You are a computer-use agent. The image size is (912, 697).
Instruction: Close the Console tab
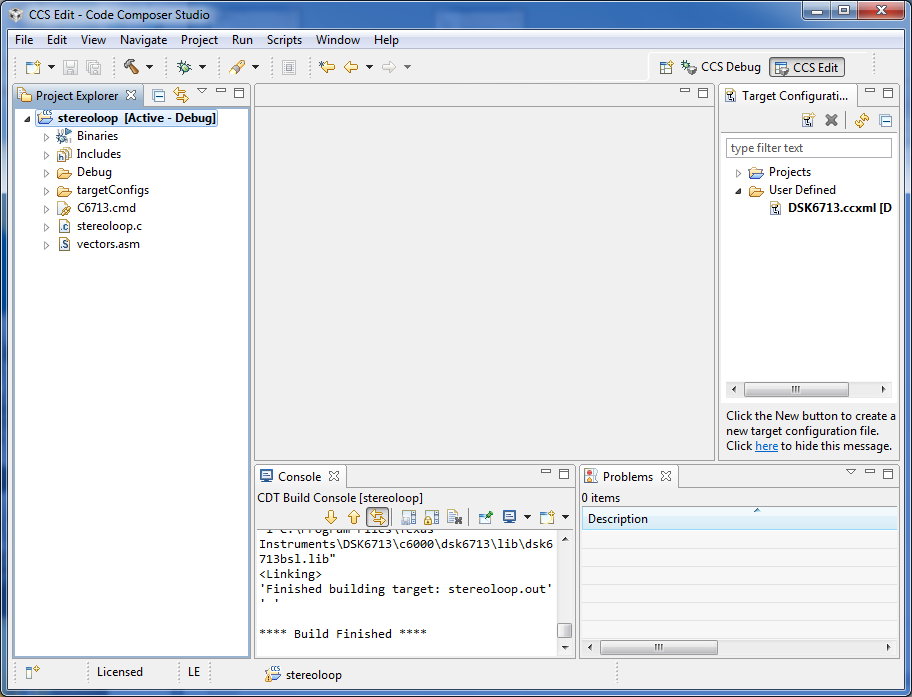click(334, 476)
